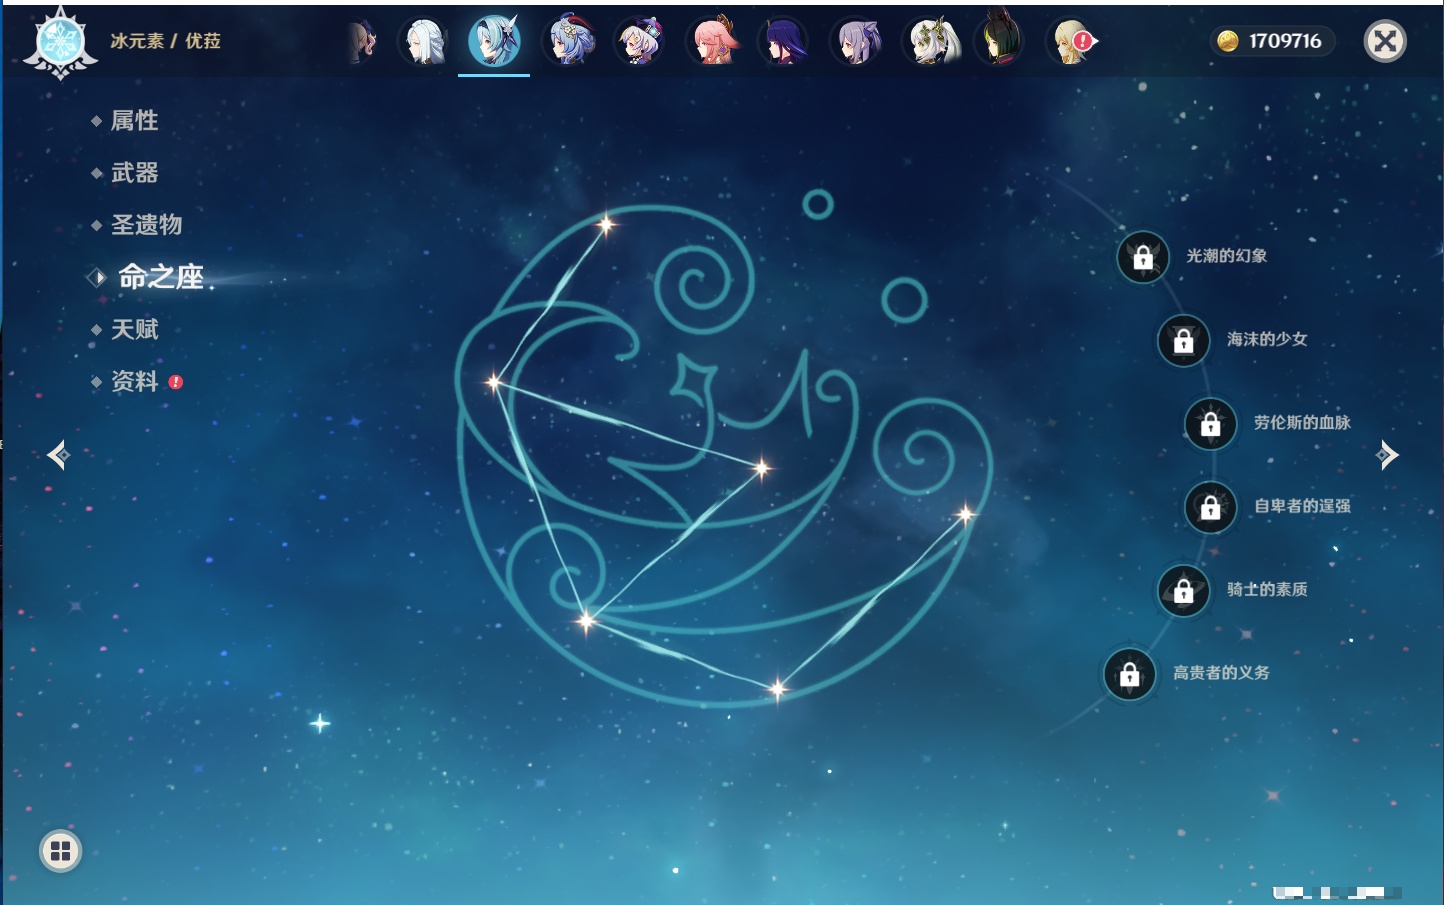Screen dimensions: 1444x905
Task: Select Nahida's portrait with green leaf ornament
Action: (930, 42)
